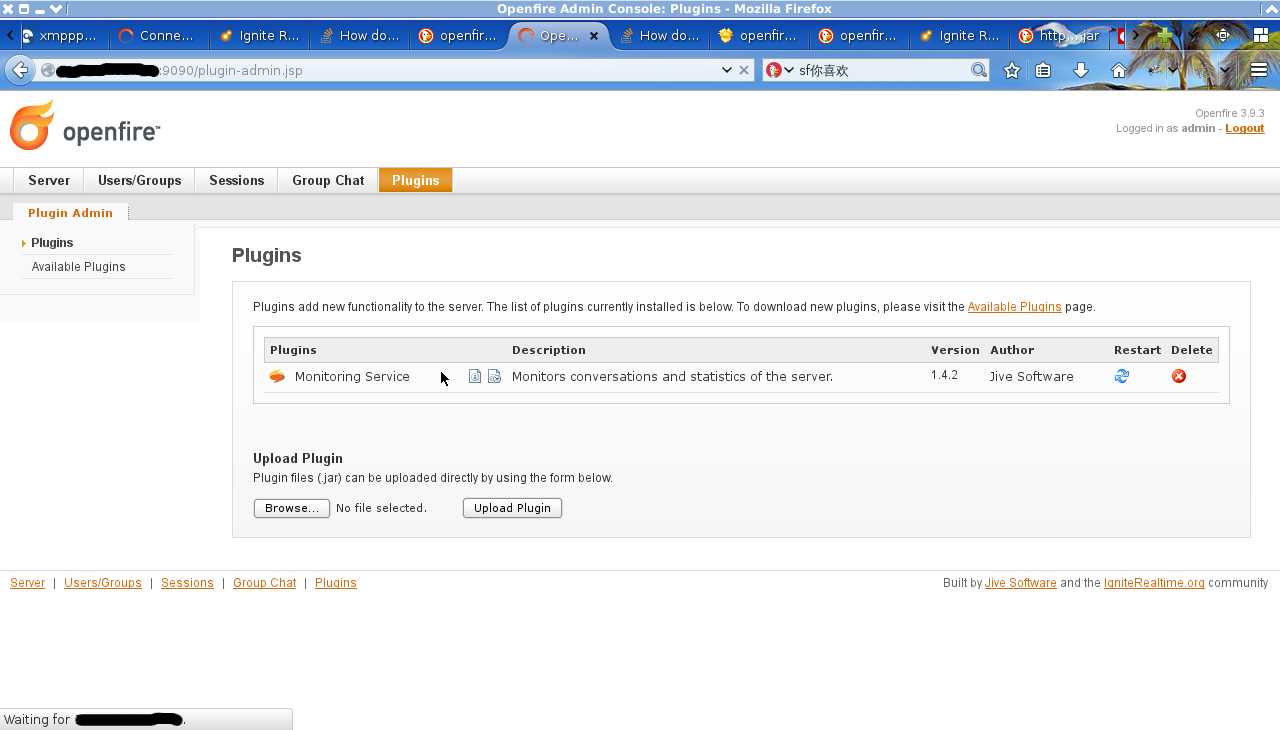Restart the Monitoring Service plugin
Image resolution: width=1280 pixels, height=730 pixels.
tap(1122, 376)
